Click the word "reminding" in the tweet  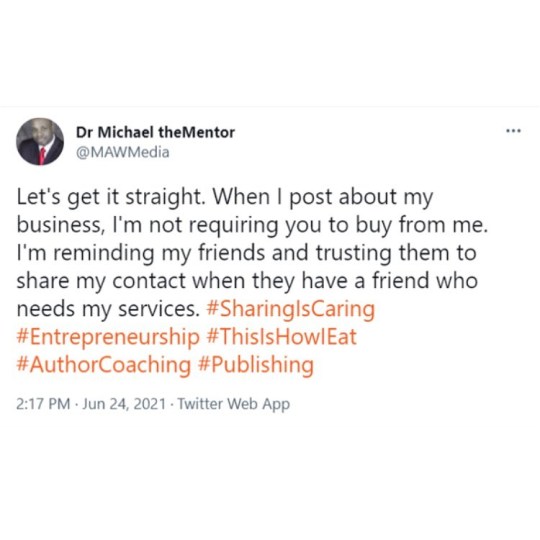(x=104, y=254)
